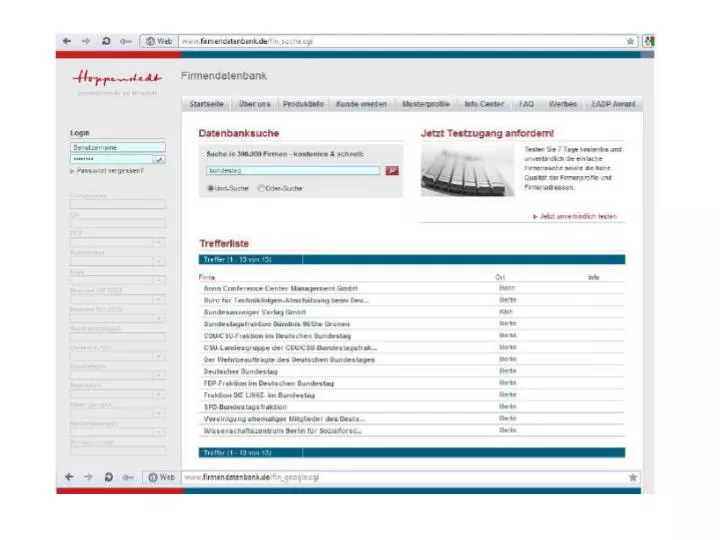The width and height of the screenshot is (720, 540).
Task: Open Bundesanzeiger Verlag GmbH result
Action: pos(255,312)
